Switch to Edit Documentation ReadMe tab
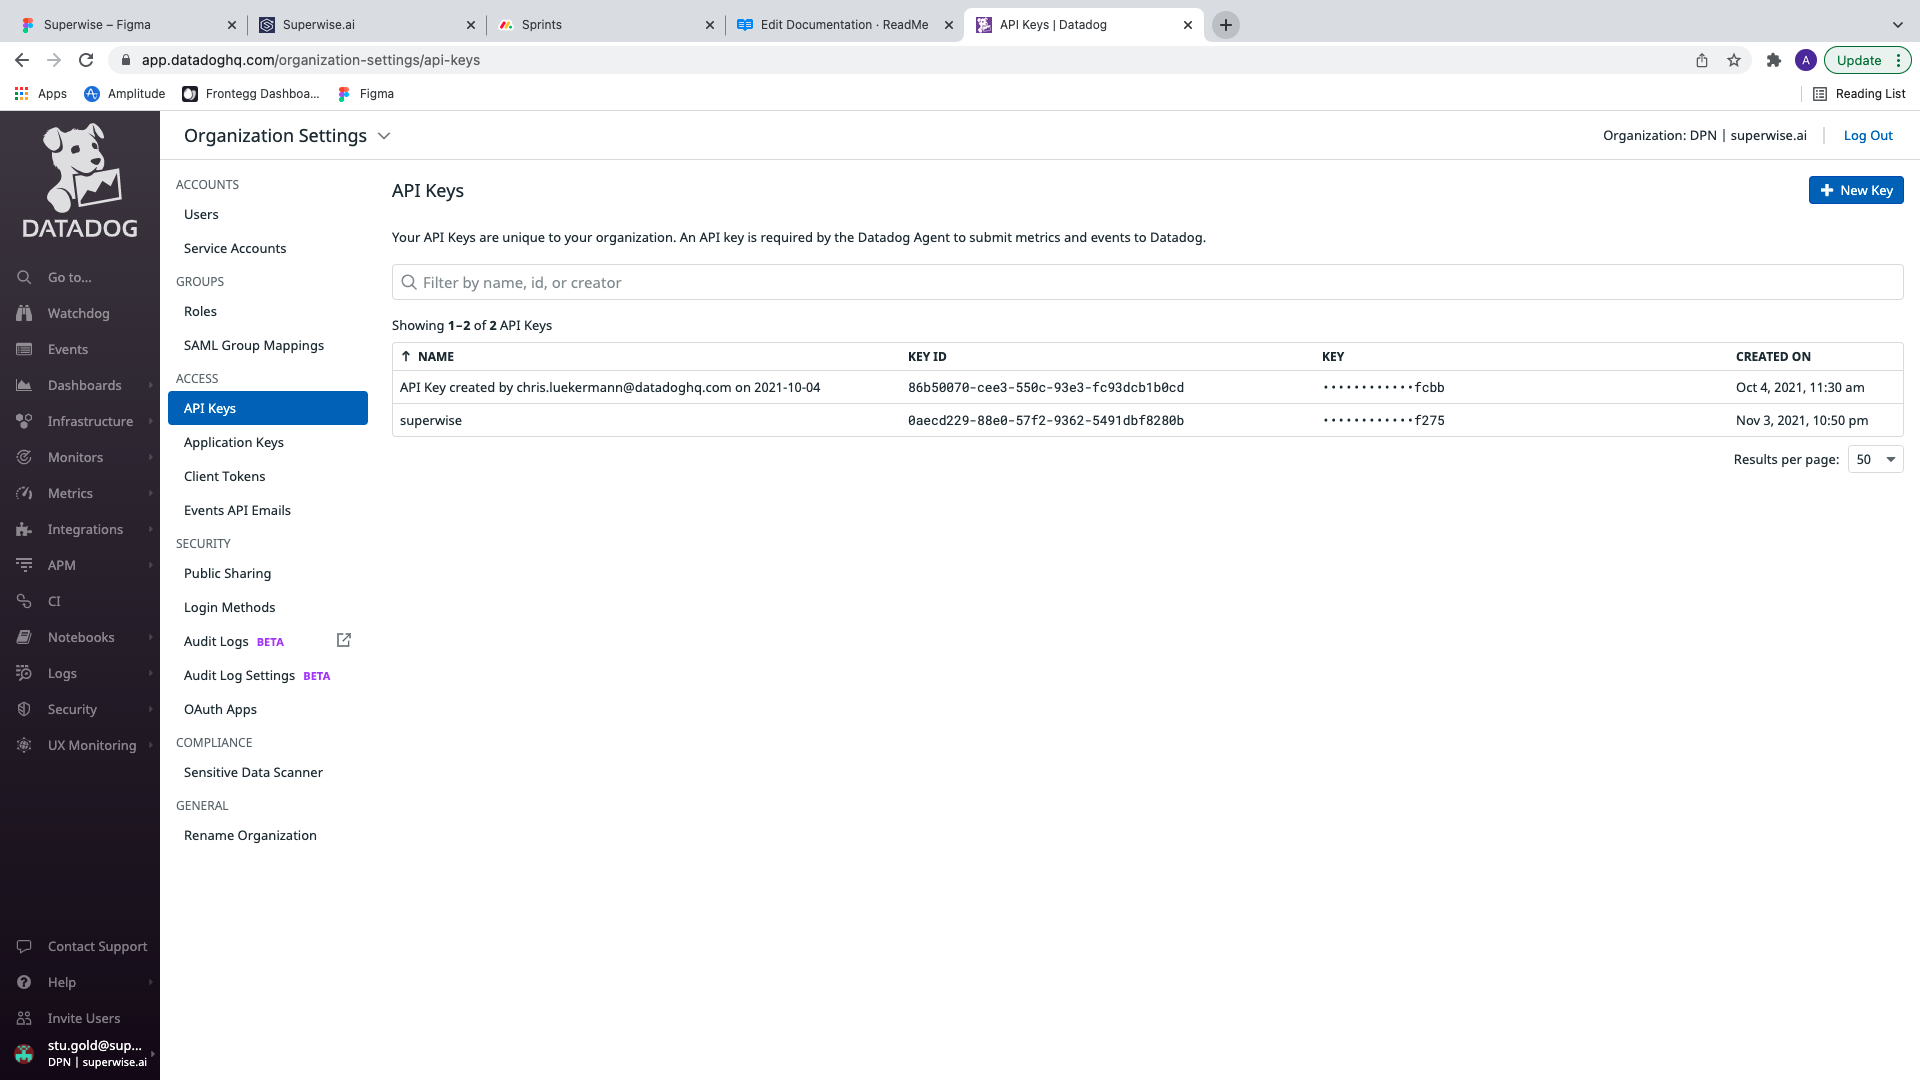Viewport: 1920px width, 1080px height. click(843, 24)
